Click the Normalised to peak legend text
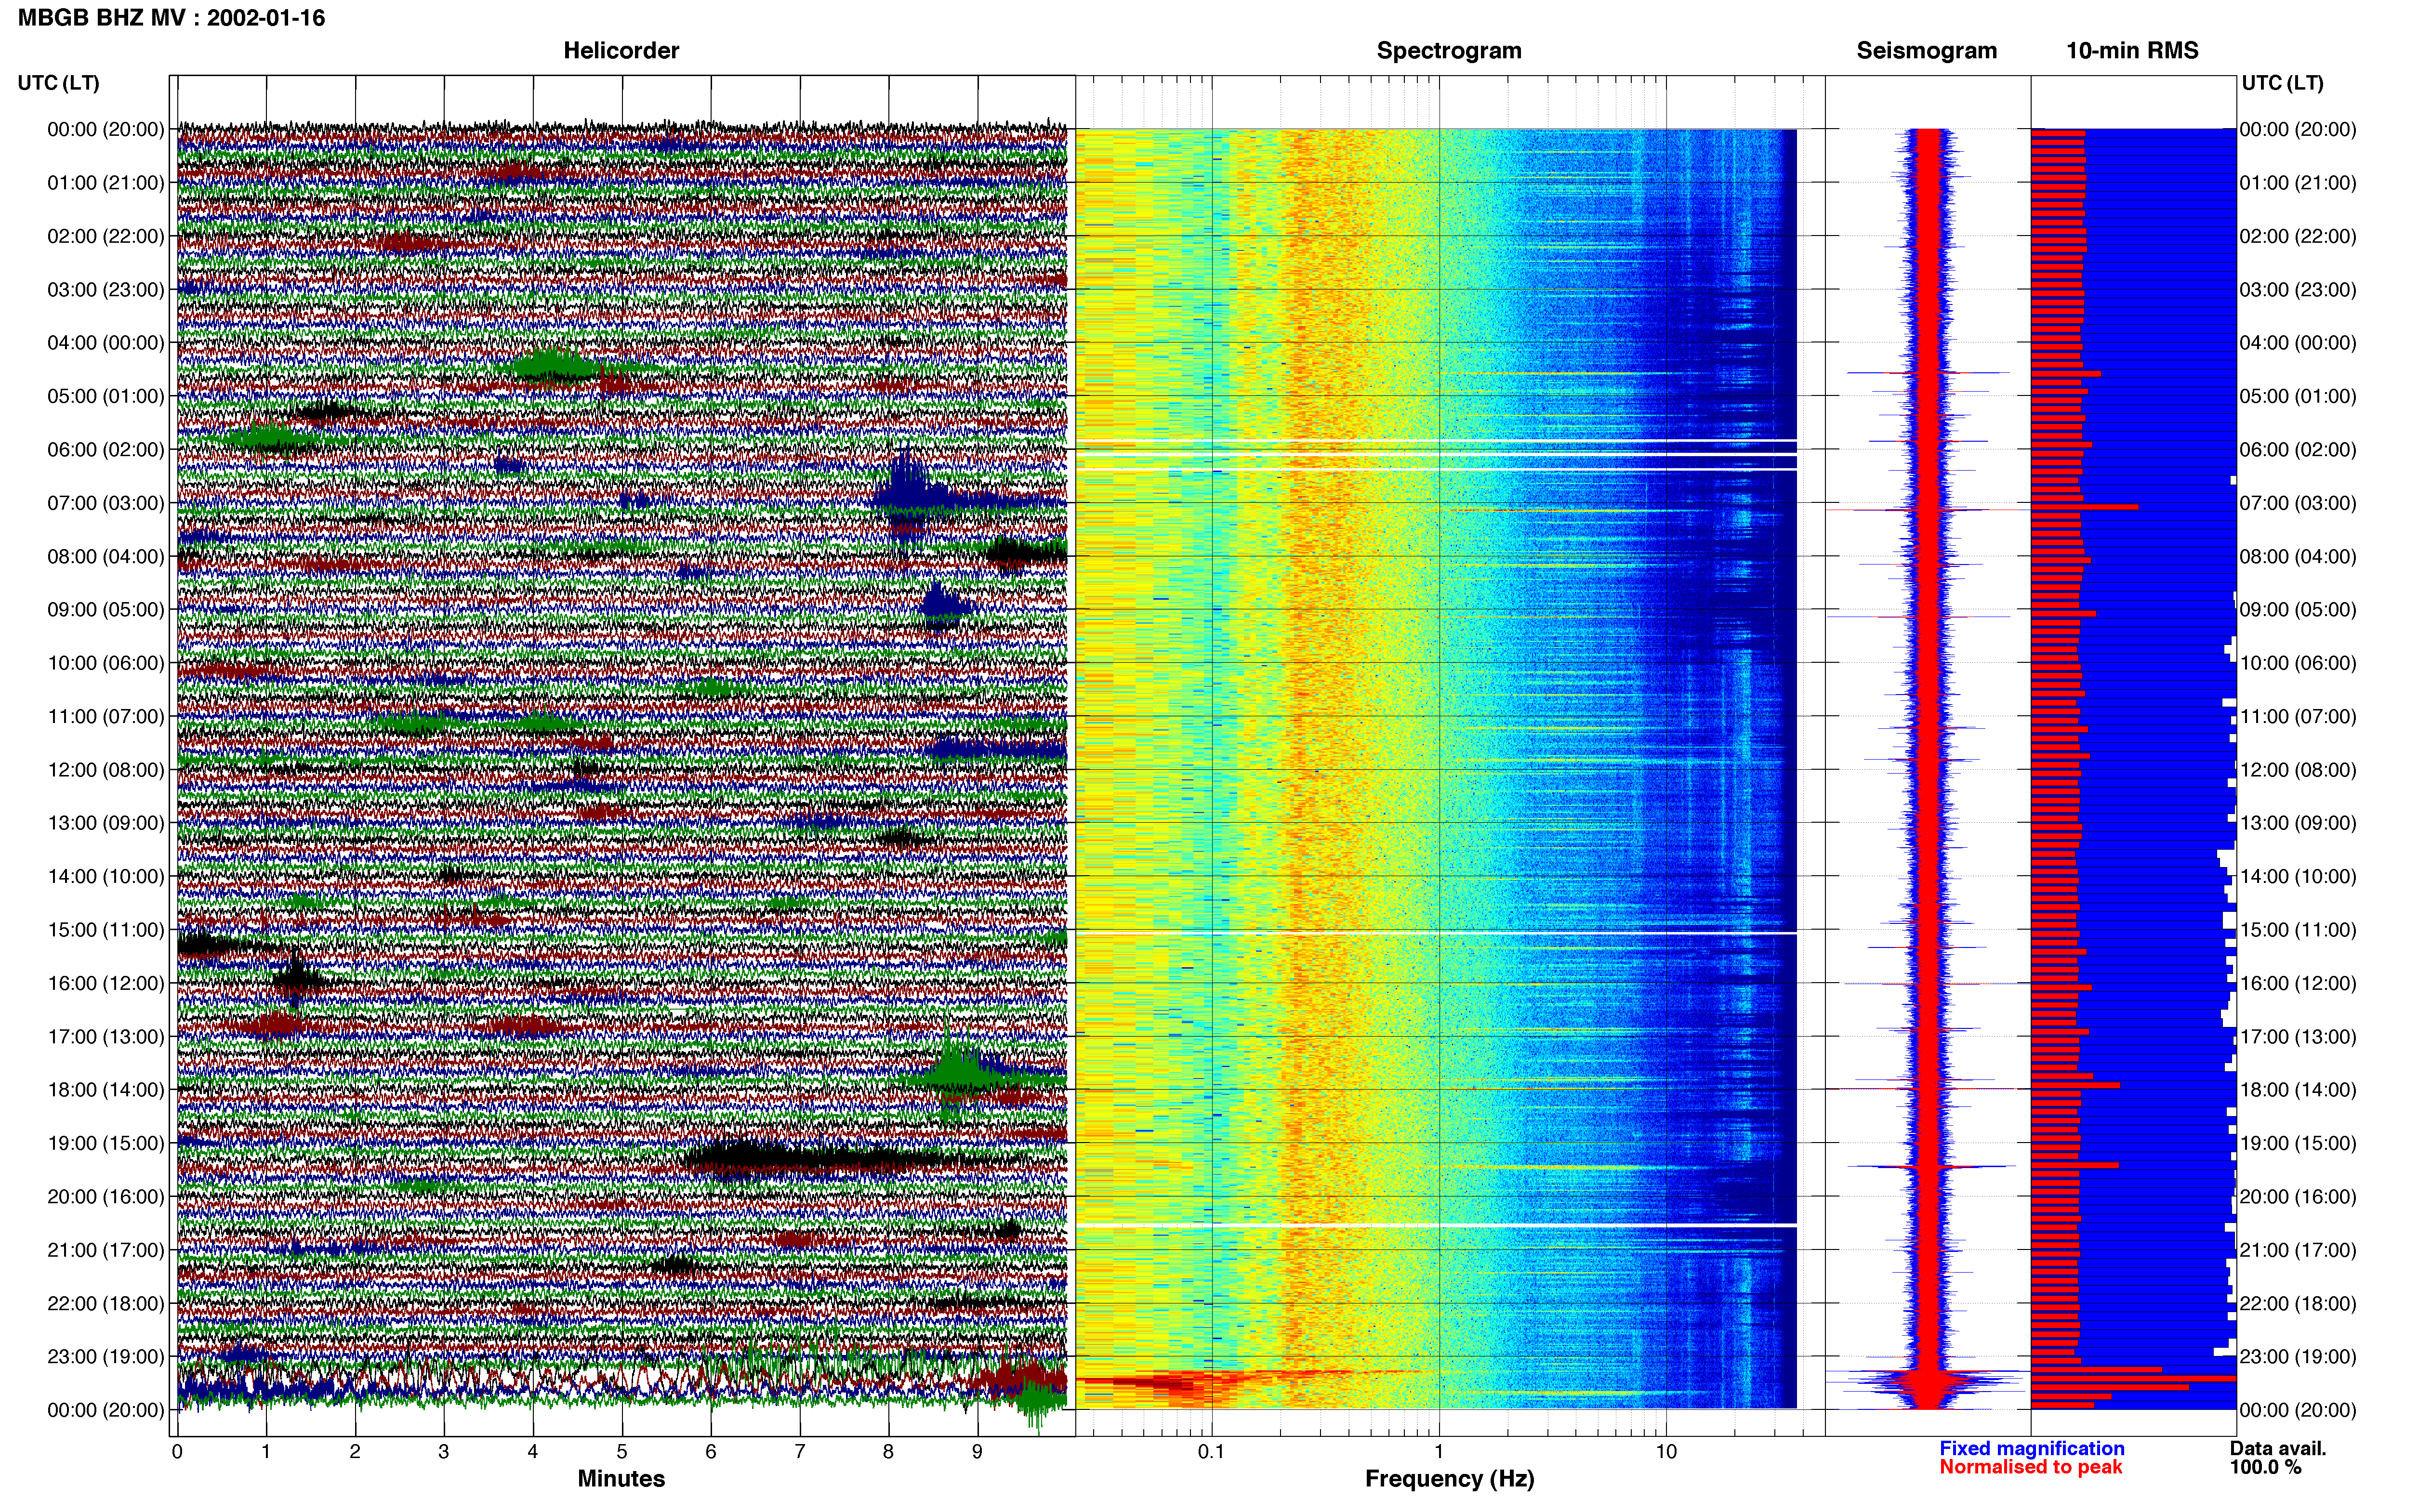The width and height of the screenshot is (2418, 1512). coord(2030,1467)
